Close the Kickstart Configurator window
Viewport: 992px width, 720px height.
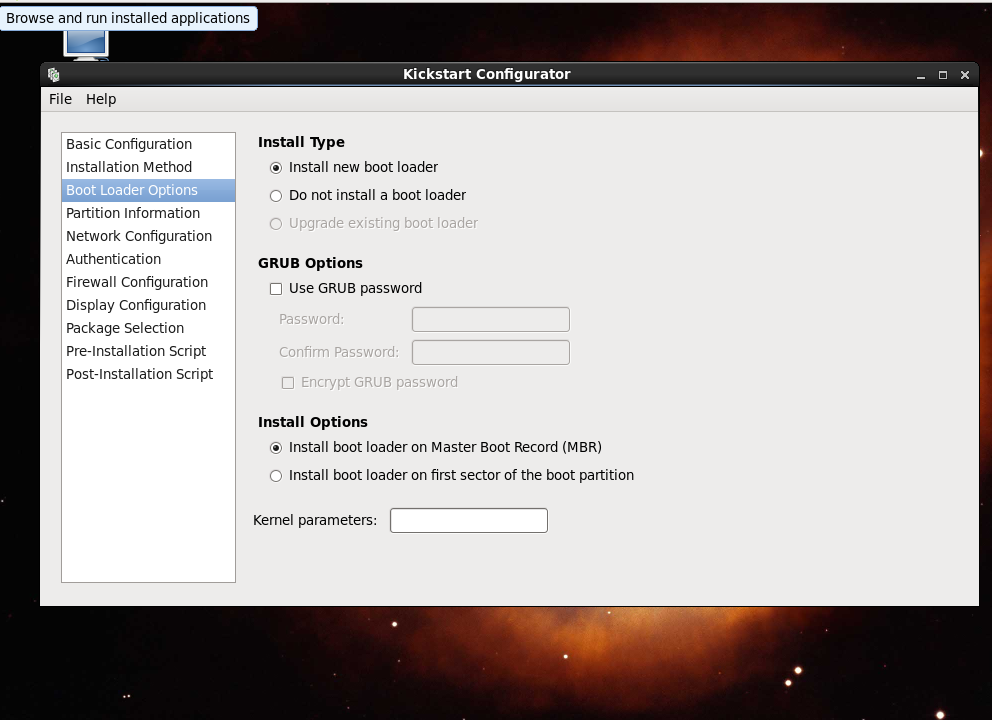[x=965, y=75]
